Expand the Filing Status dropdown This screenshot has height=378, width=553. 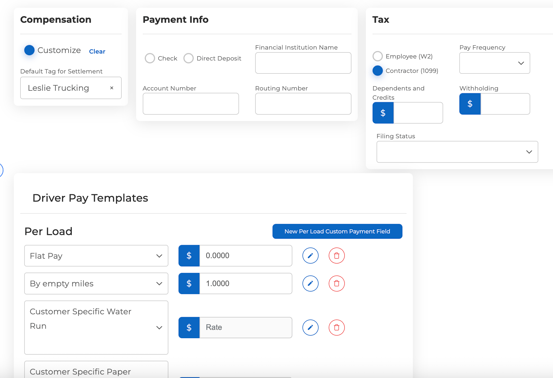(457, 152)
